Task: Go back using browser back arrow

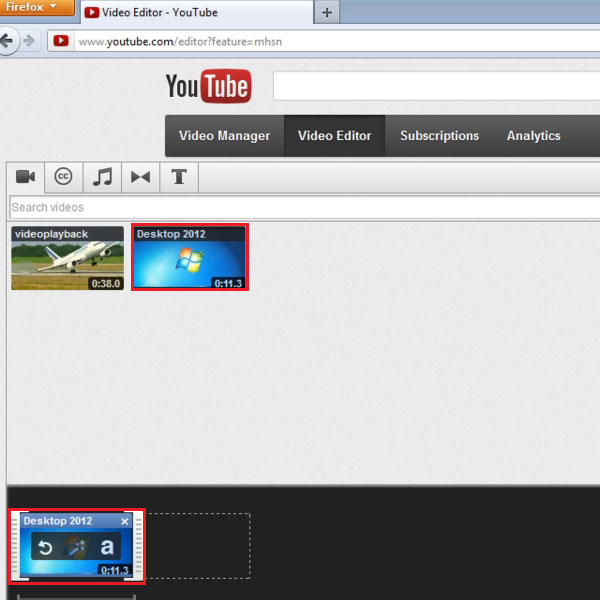Action: [x=7, y=41]
